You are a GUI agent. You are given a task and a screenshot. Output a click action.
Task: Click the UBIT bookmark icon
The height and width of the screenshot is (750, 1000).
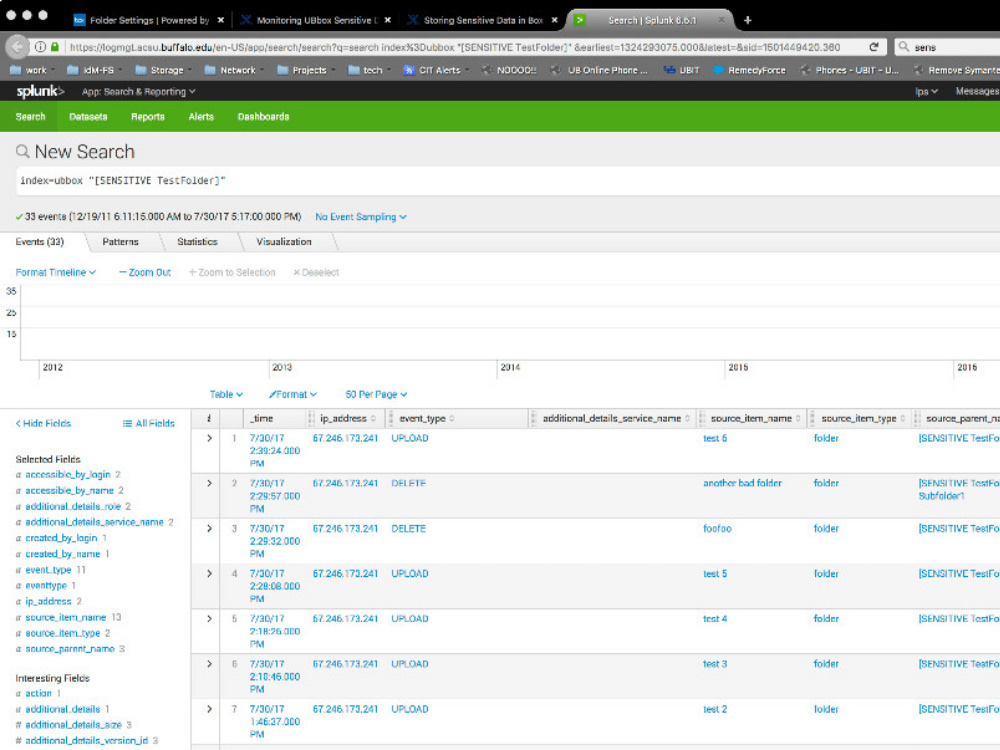coord(668,70)
